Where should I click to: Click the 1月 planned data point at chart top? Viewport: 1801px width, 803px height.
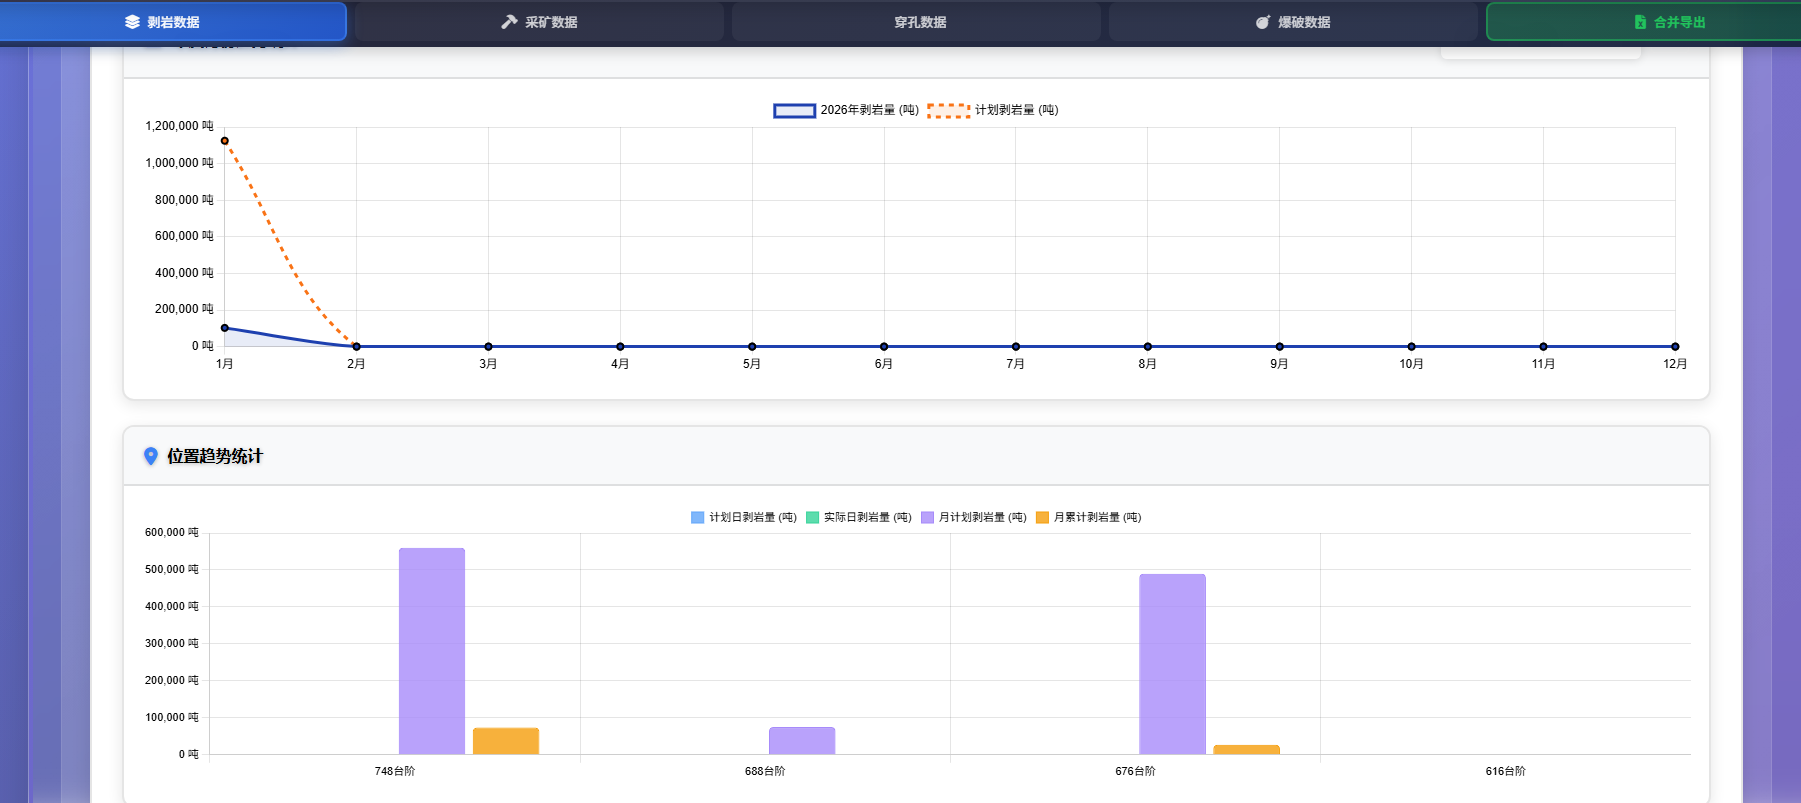pyautogui.click(x=225, y=141)
